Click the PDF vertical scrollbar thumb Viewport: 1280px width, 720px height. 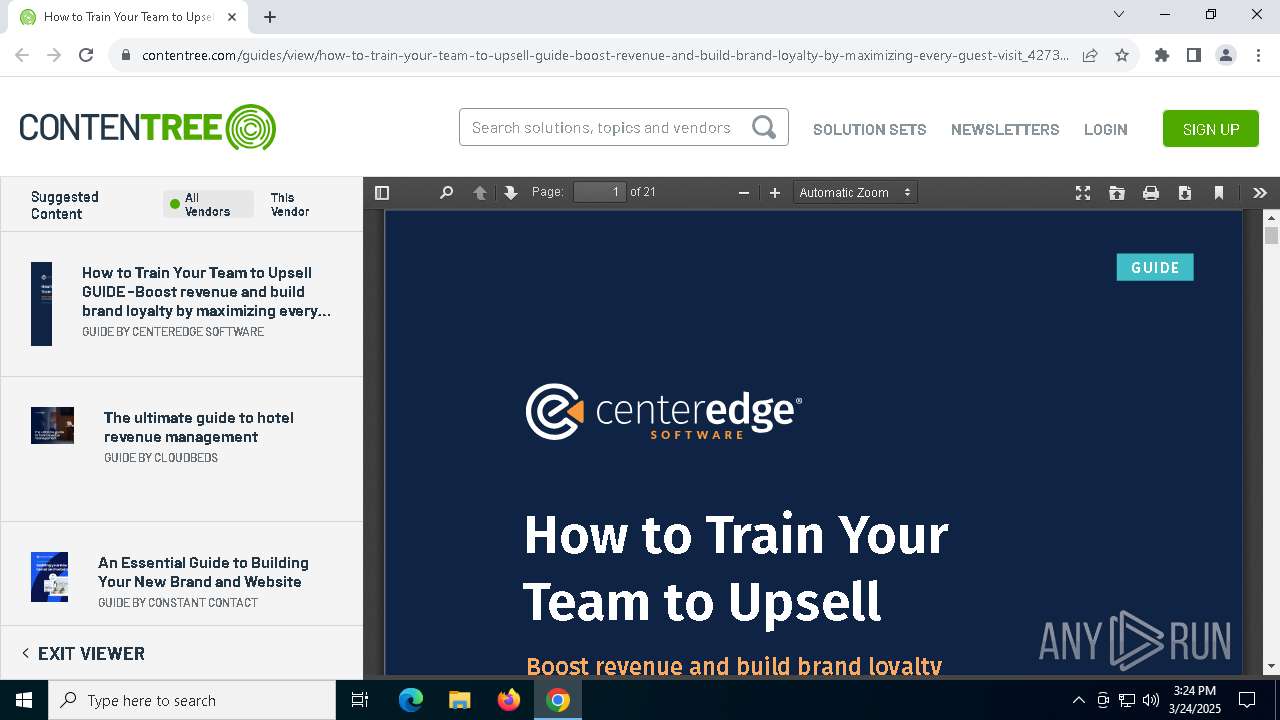pos(1271,235)
